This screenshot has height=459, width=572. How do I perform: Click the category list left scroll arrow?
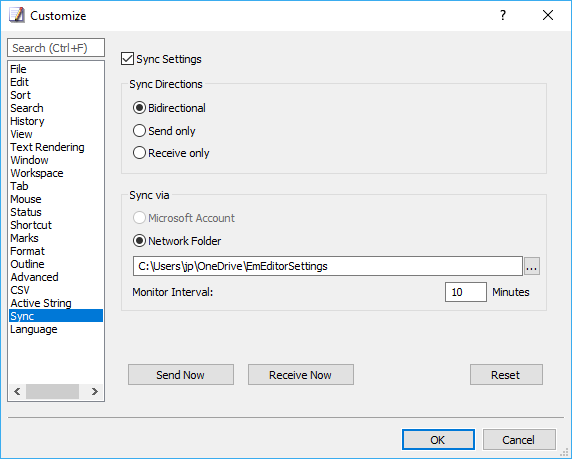click(x=17, y=392)
